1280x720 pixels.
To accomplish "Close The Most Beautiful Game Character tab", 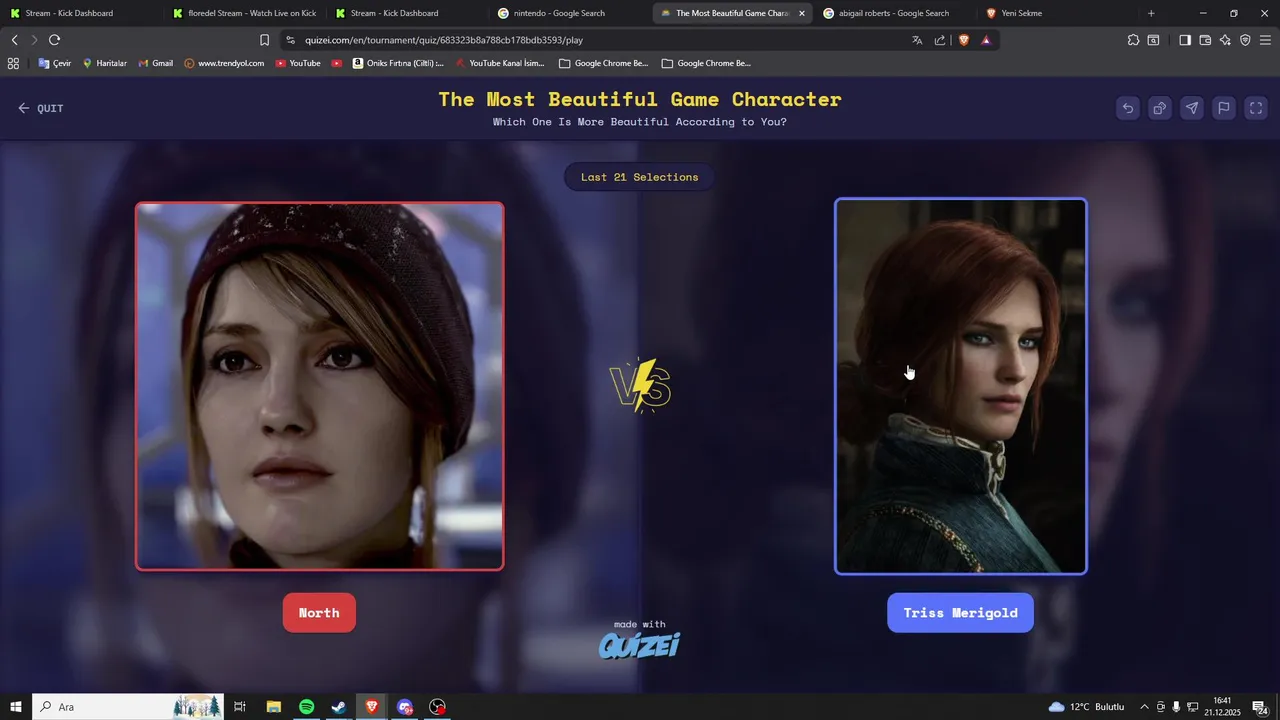I will coord(801,13).
